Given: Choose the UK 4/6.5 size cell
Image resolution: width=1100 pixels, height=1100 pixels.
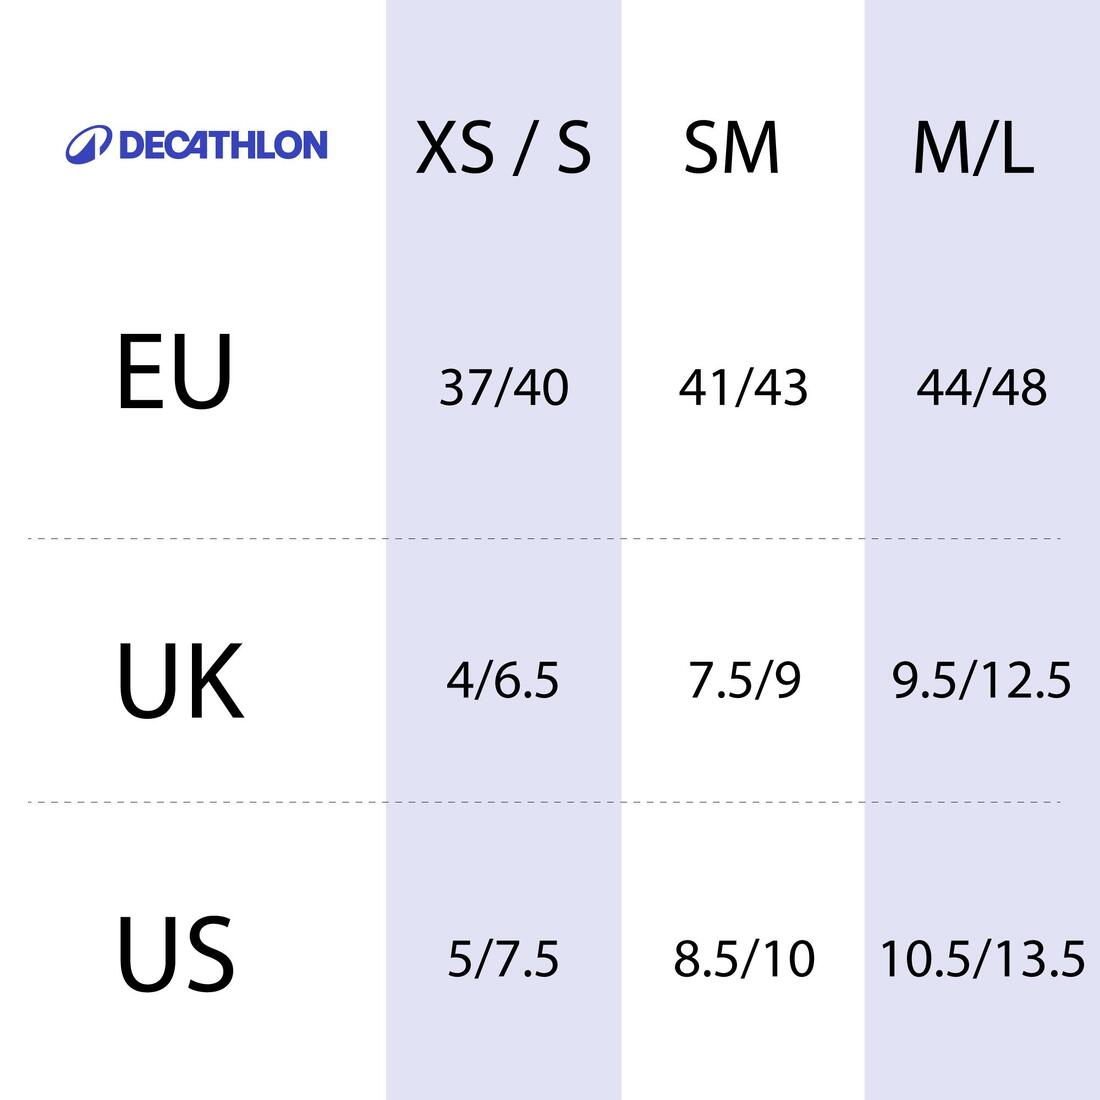Looking at the screenshot, I should tap(502, 681).
